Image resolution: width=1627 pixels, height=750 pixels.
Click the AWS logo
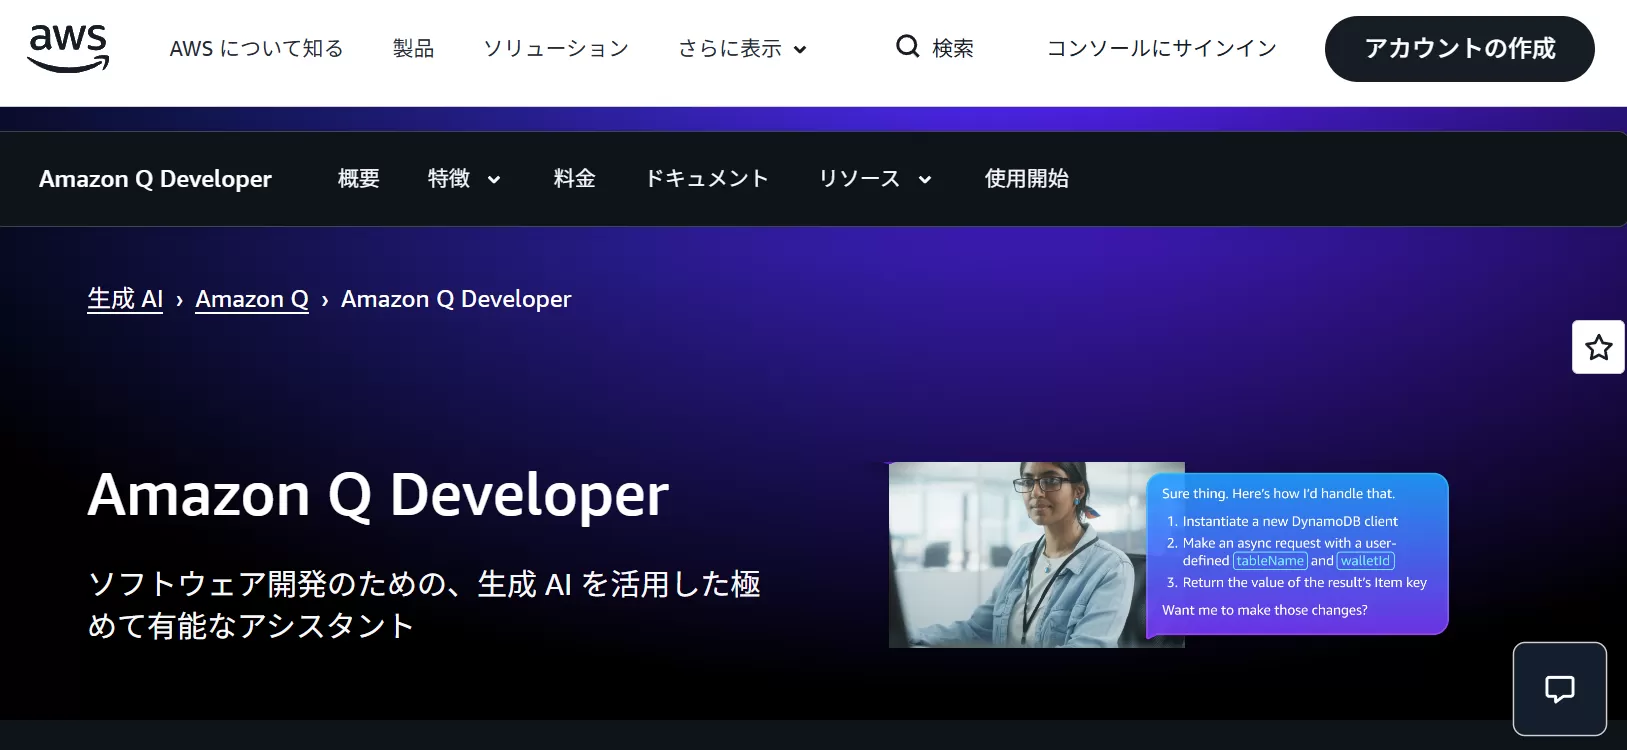coord(68,48)
